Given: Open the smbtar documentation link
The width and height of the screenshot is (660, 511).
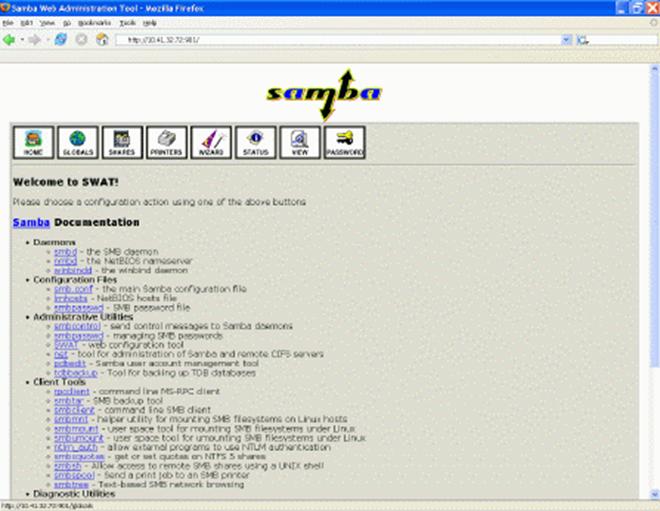Looking at the screenshot, I should click(x=69, y=400).
